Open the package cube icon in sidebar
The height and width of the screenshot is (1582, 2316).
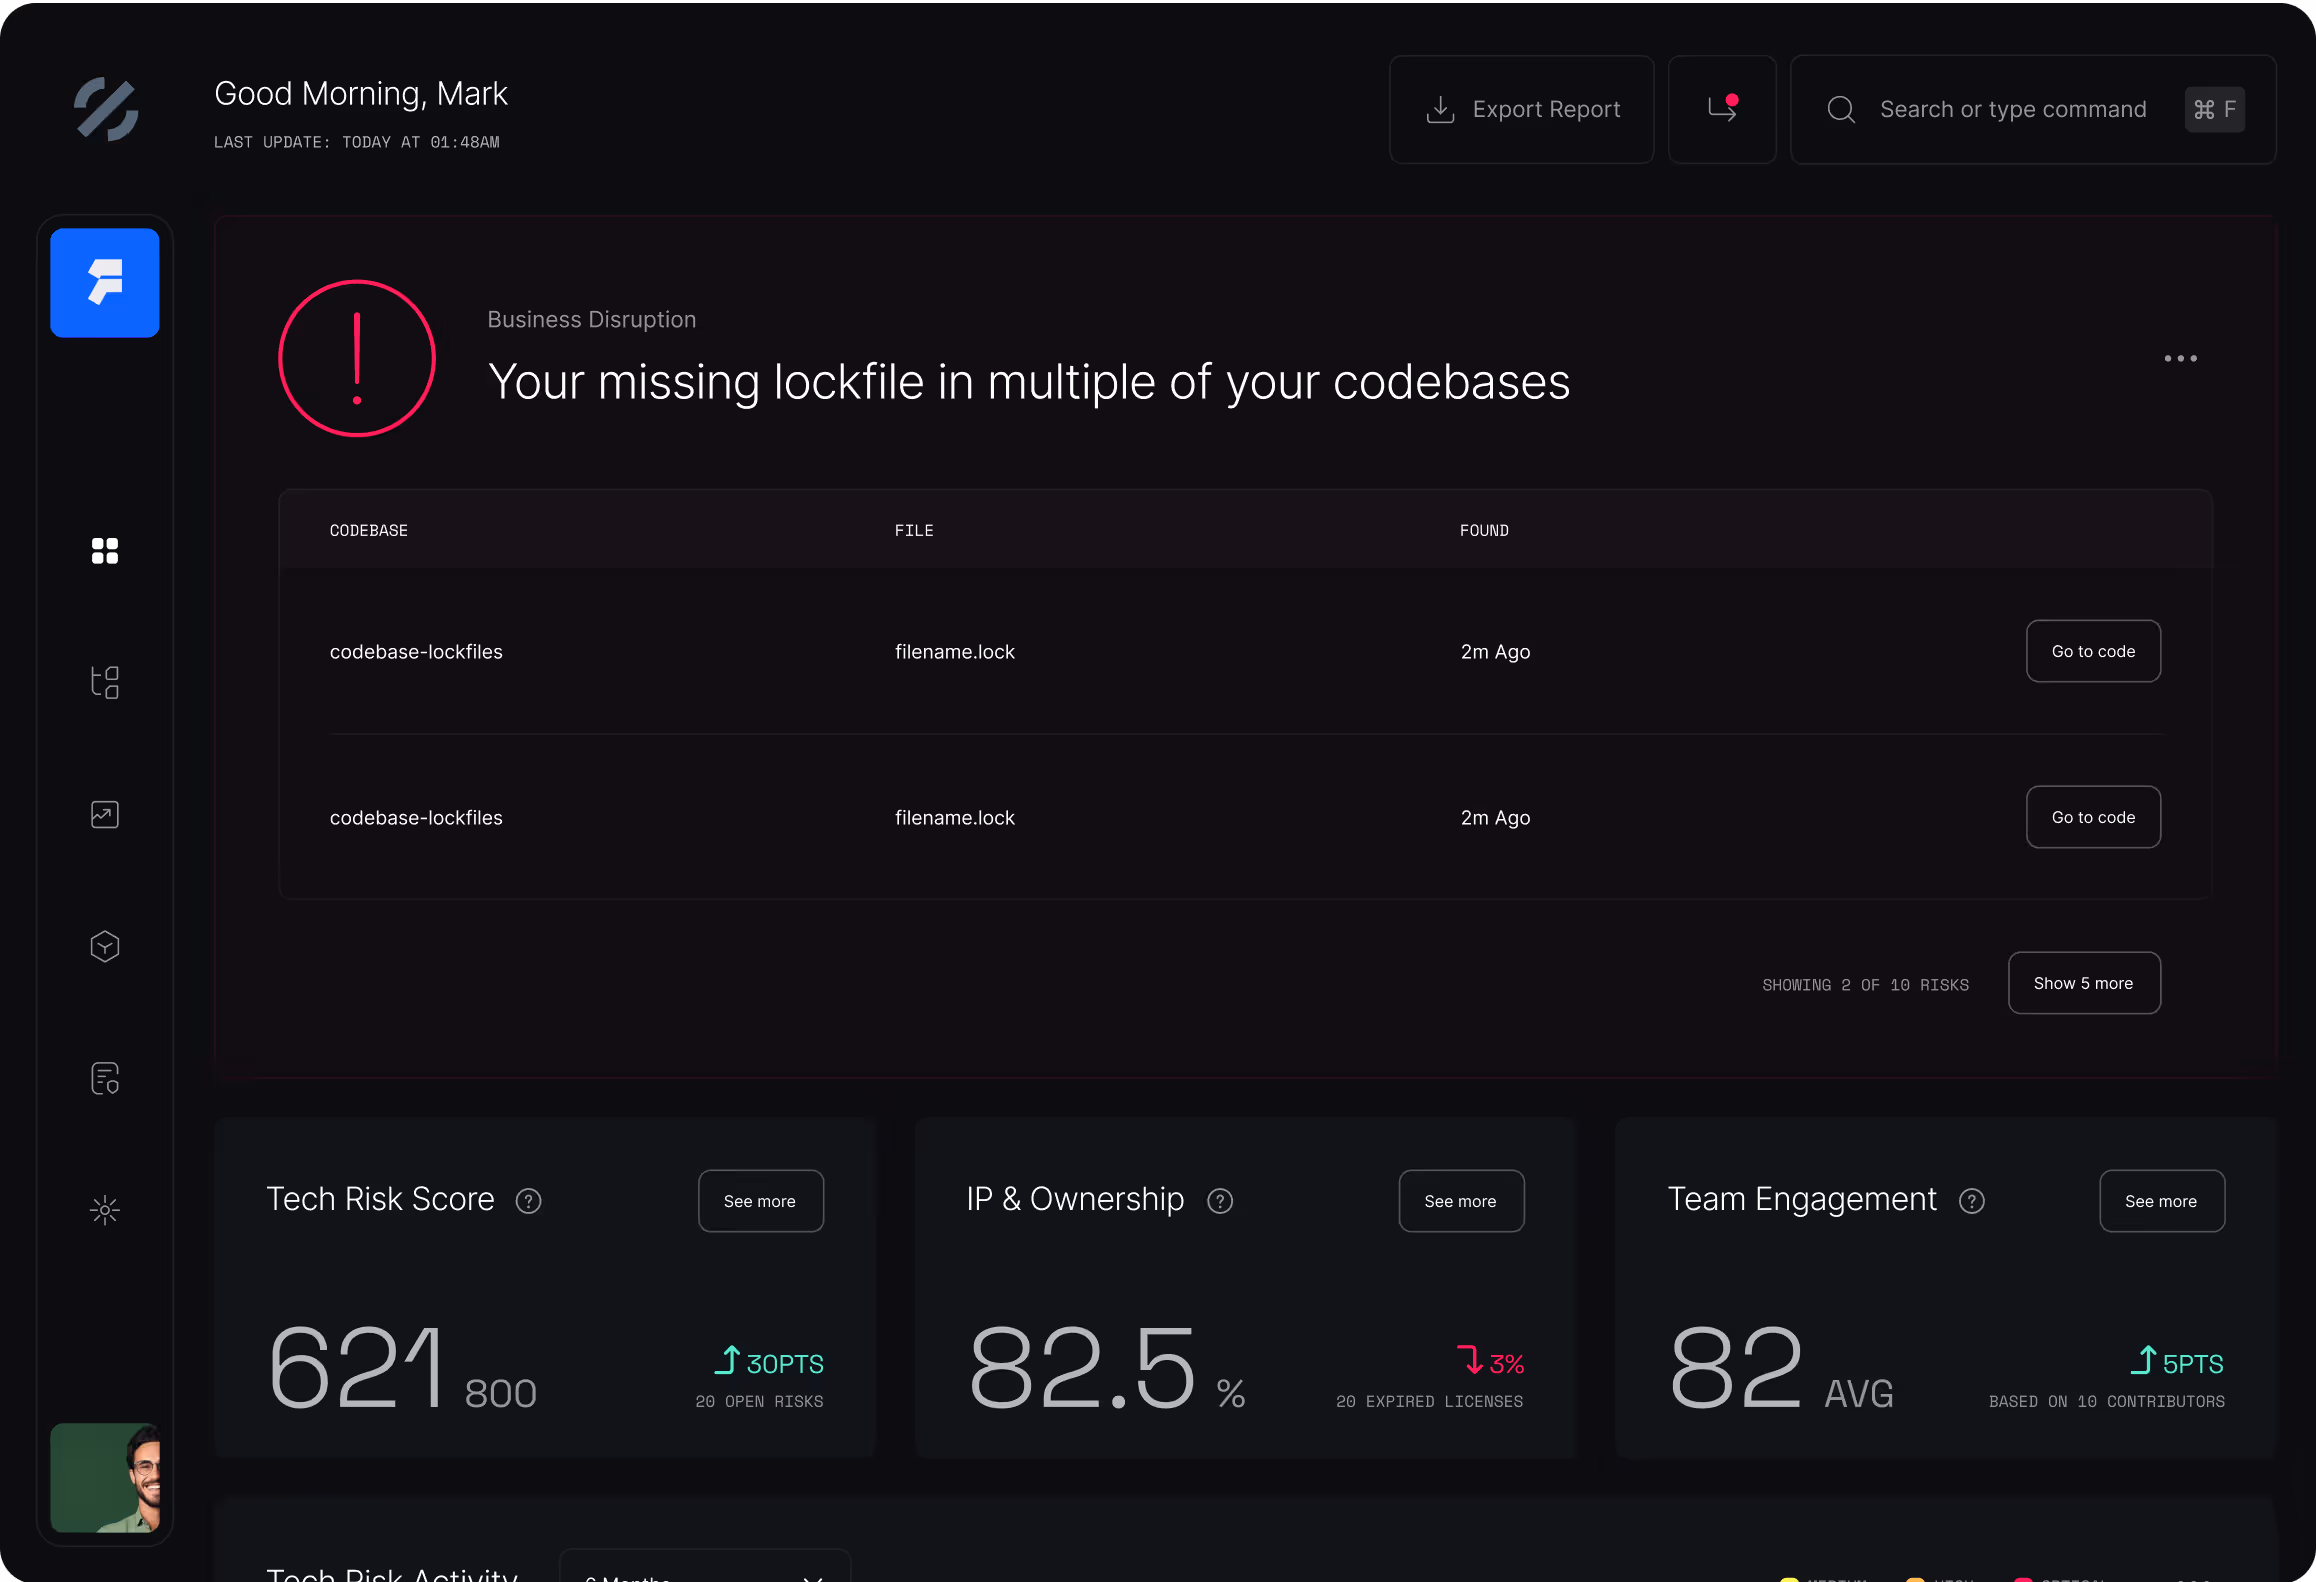105,946
